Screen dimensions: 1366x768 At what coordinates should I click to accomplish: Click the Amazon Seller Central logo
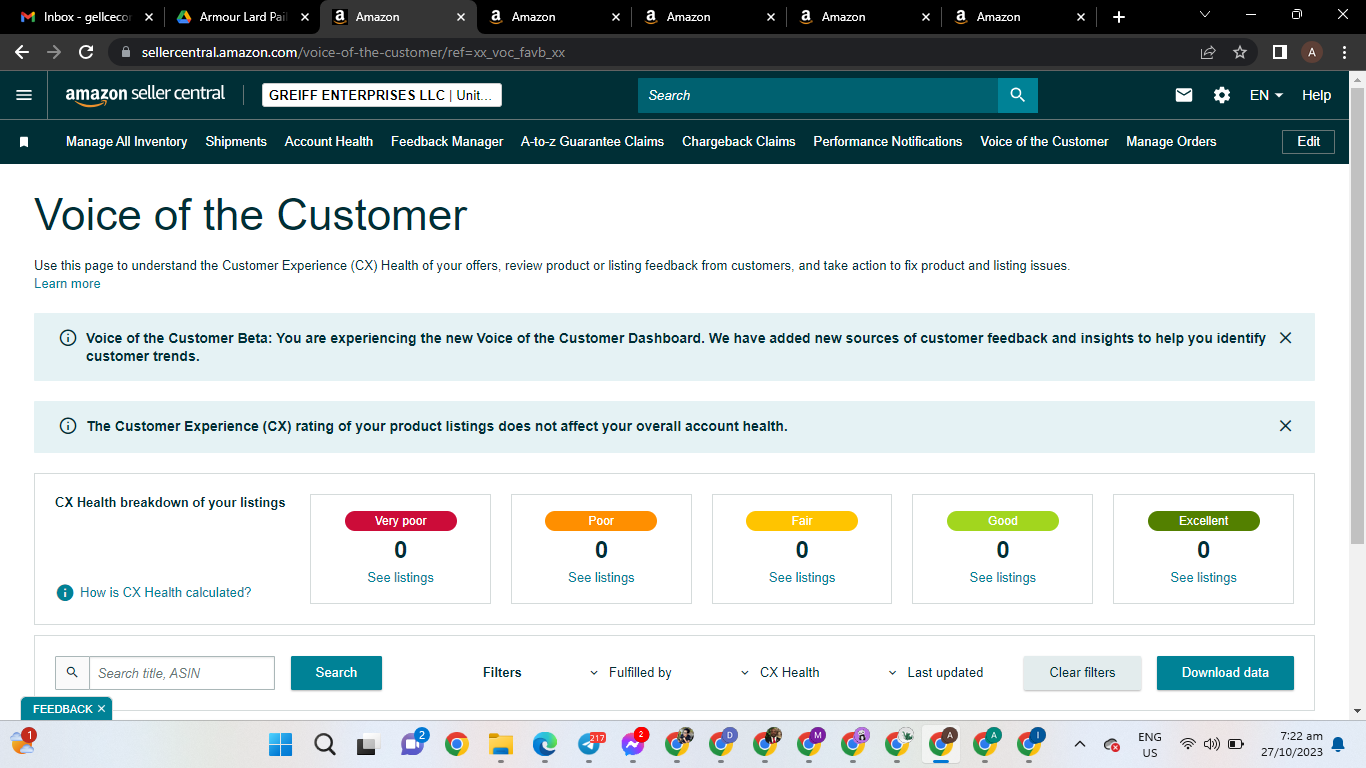[145, 95]
